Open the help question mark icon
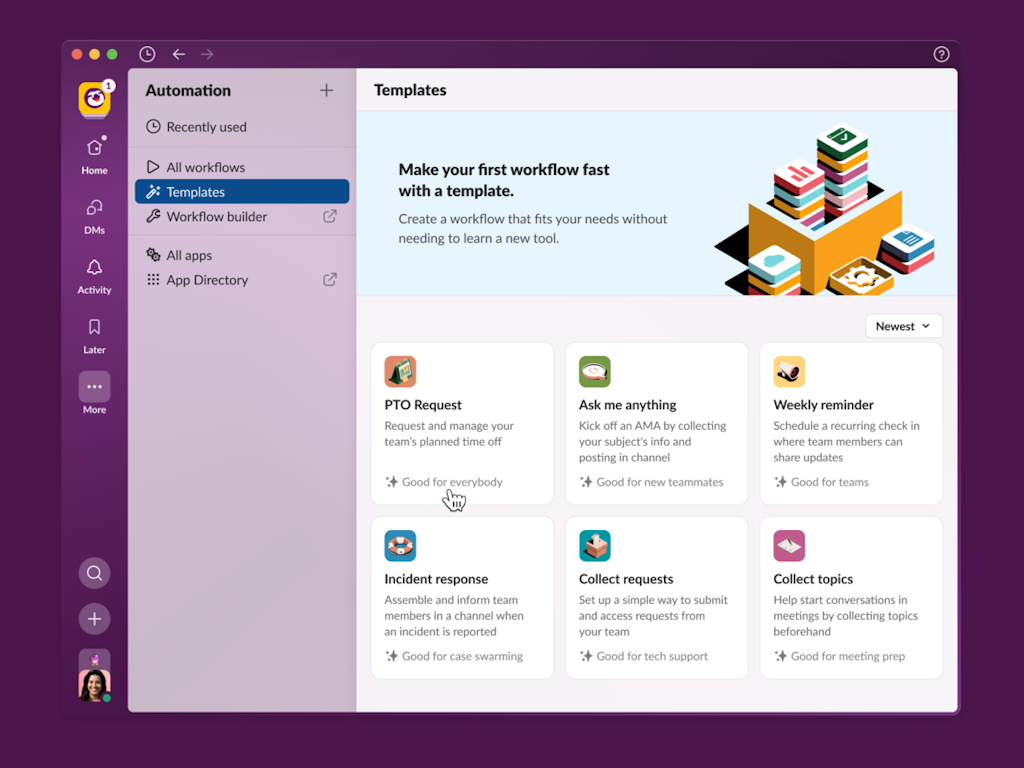This screenshot has height=768, width=1024. click(941, 54)
